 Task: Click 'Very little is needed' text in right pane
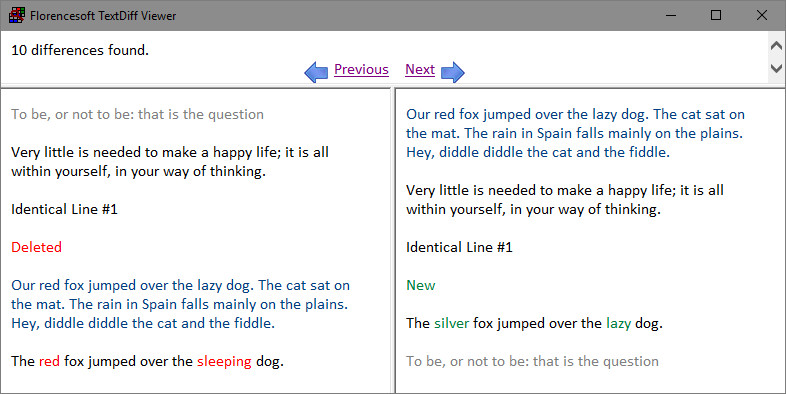565,200
